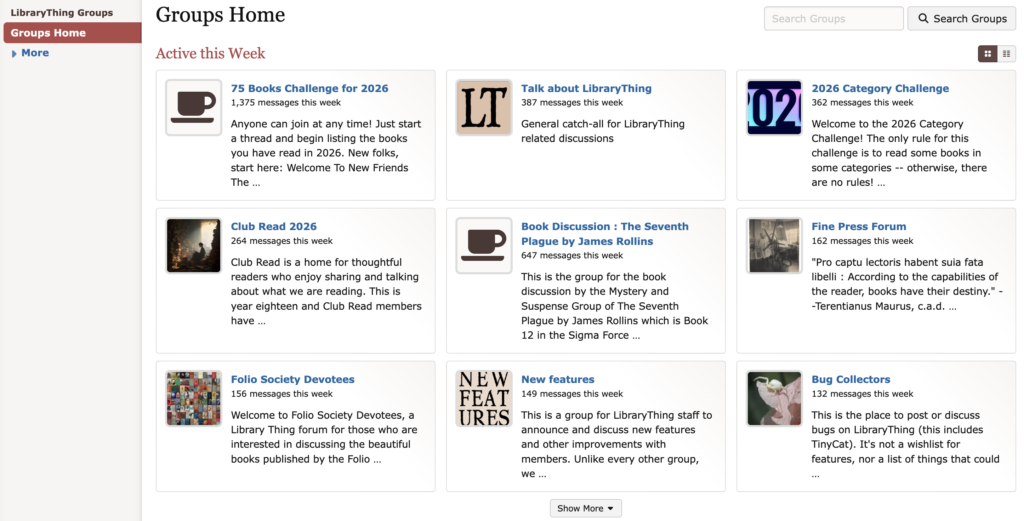This screenshot has height=521, width=1024.
Task: Expand the More section in sidebar
Action: coord(34,53)
